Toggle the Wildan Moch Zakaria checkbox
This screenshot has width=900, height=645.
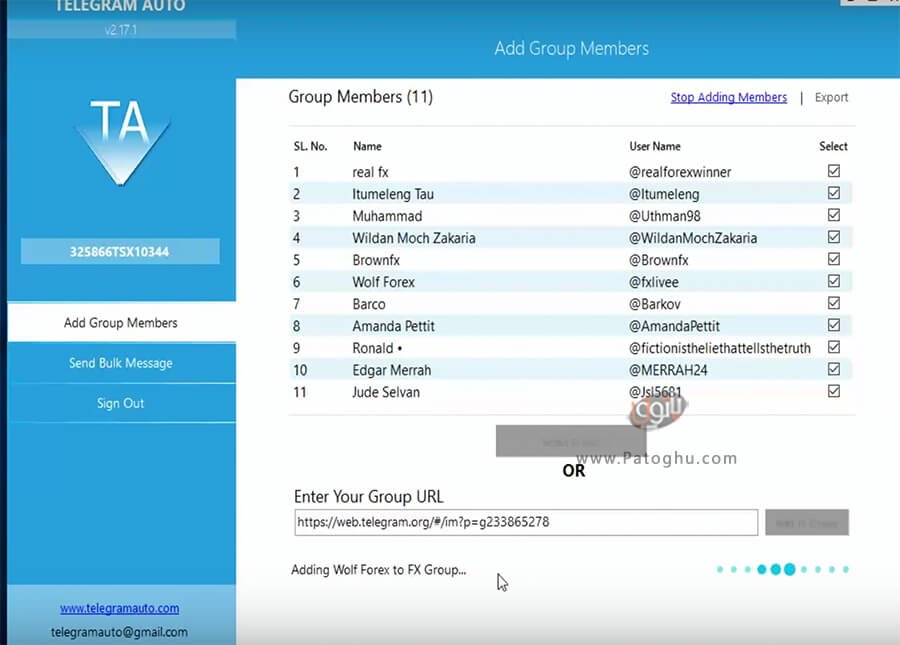[833, 237]
